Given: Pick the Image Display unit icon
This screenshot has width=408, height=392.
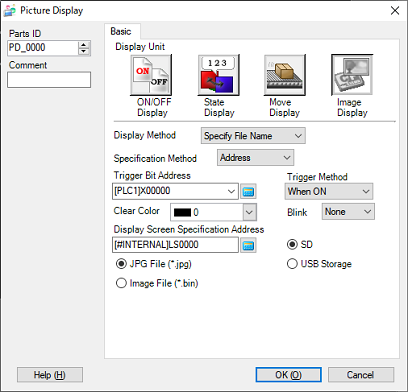Looking at the screenshot, I should click(x=352, y=75).
